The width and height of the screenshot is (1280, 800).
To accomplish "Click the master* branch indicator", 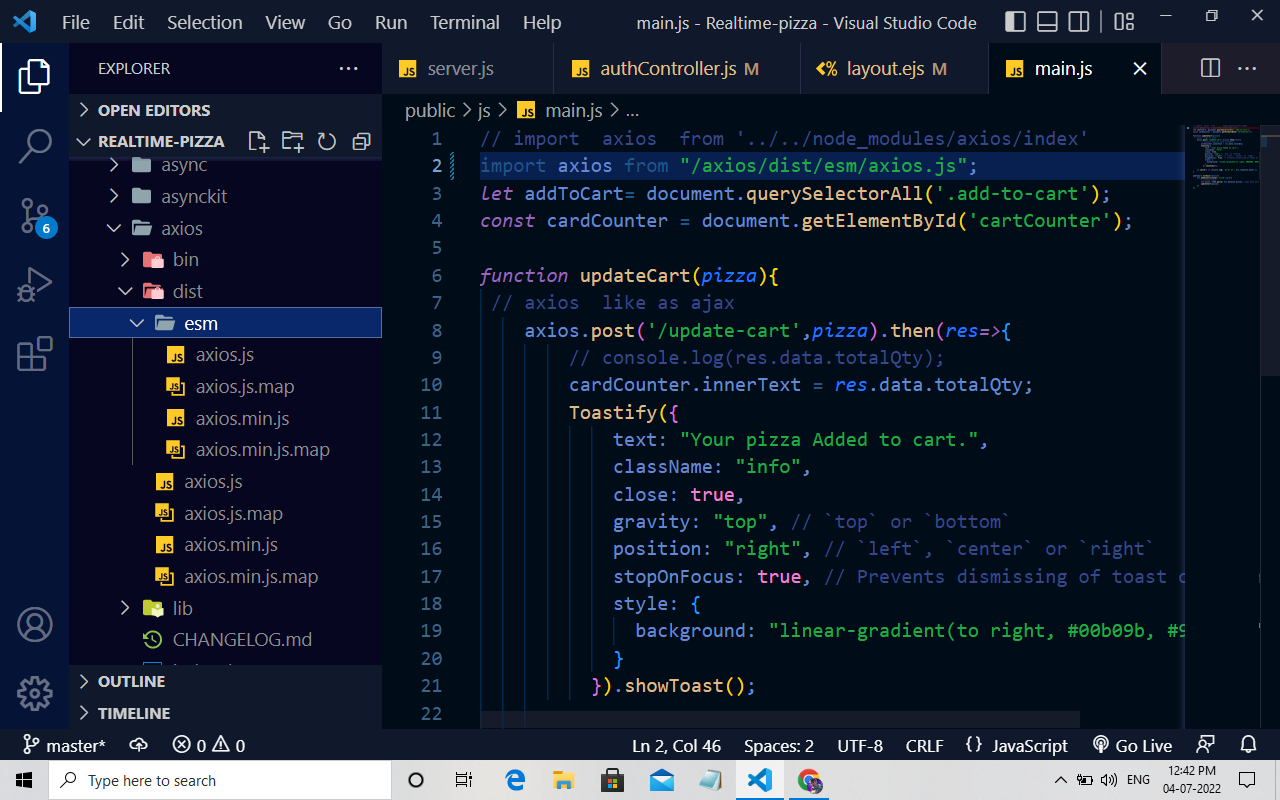I will coord(64,746).
